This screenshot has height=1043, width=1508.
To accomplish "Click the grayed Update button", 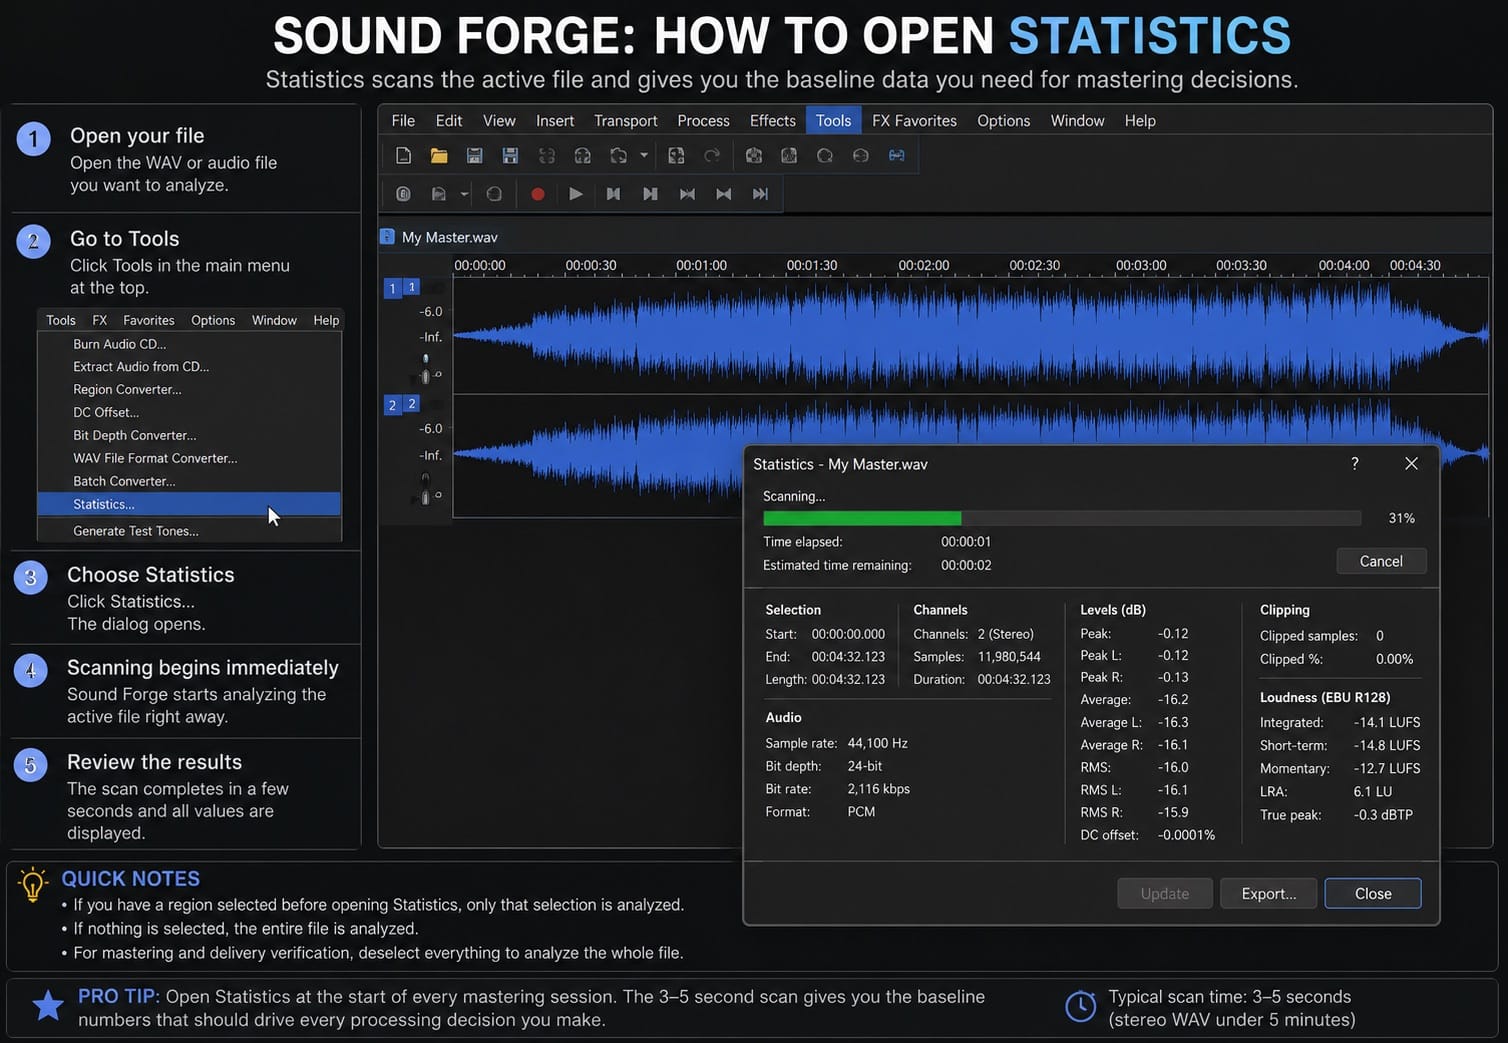I will (x=1165, y=893).
